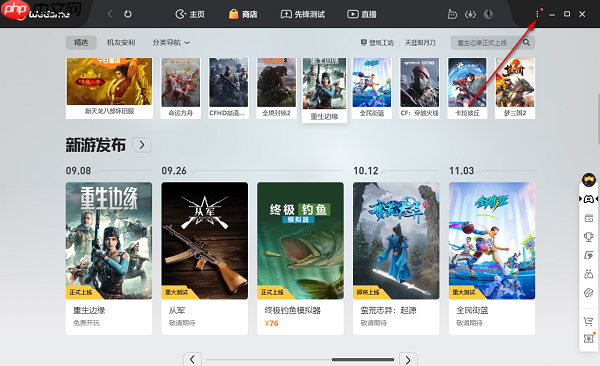Click the refresh icon next to back arrow
600x366 pixels.
(128, 14)
